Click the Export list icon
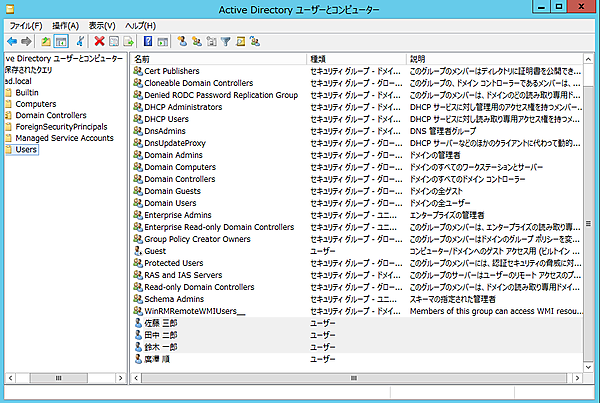Viewport: 600px width, 403px height. [x=129, y=41]
